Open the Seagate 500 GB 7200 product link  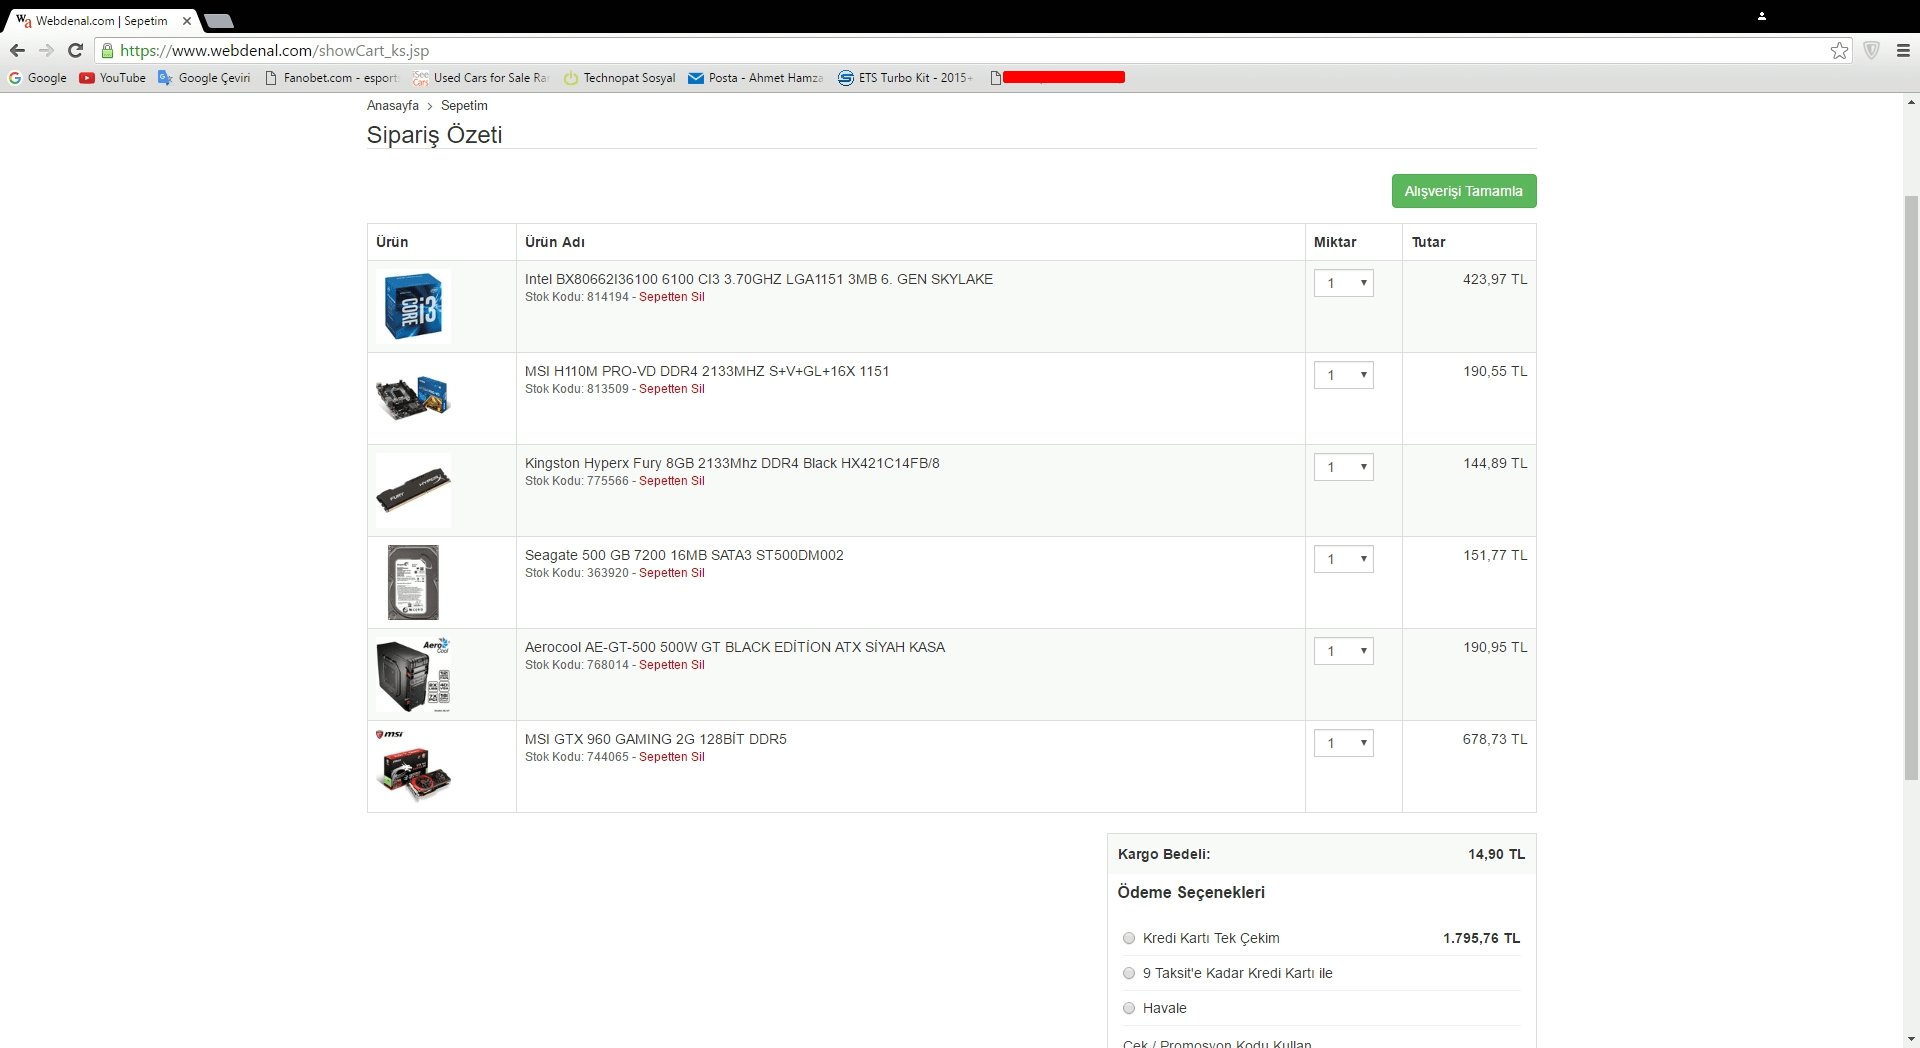(x=684, y=555)
